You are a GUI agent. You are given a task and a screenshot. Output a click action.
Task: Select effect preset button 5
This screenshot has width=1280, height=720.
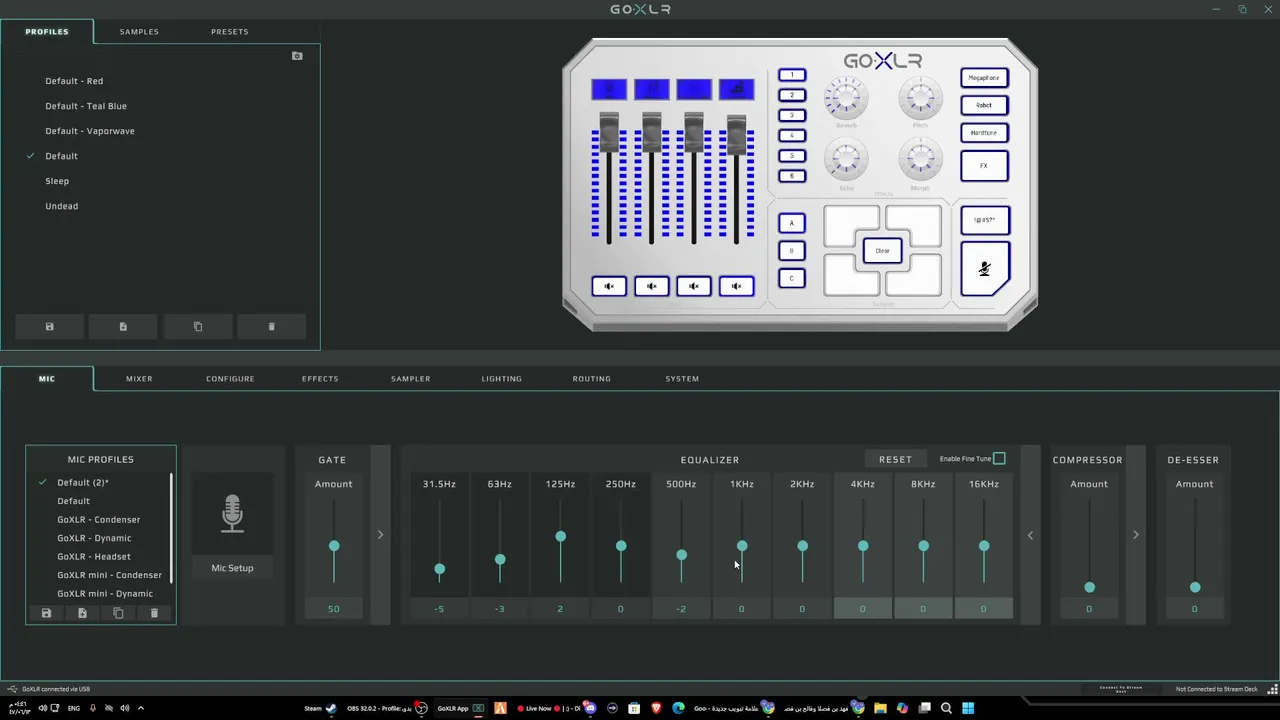coord(792,156)
